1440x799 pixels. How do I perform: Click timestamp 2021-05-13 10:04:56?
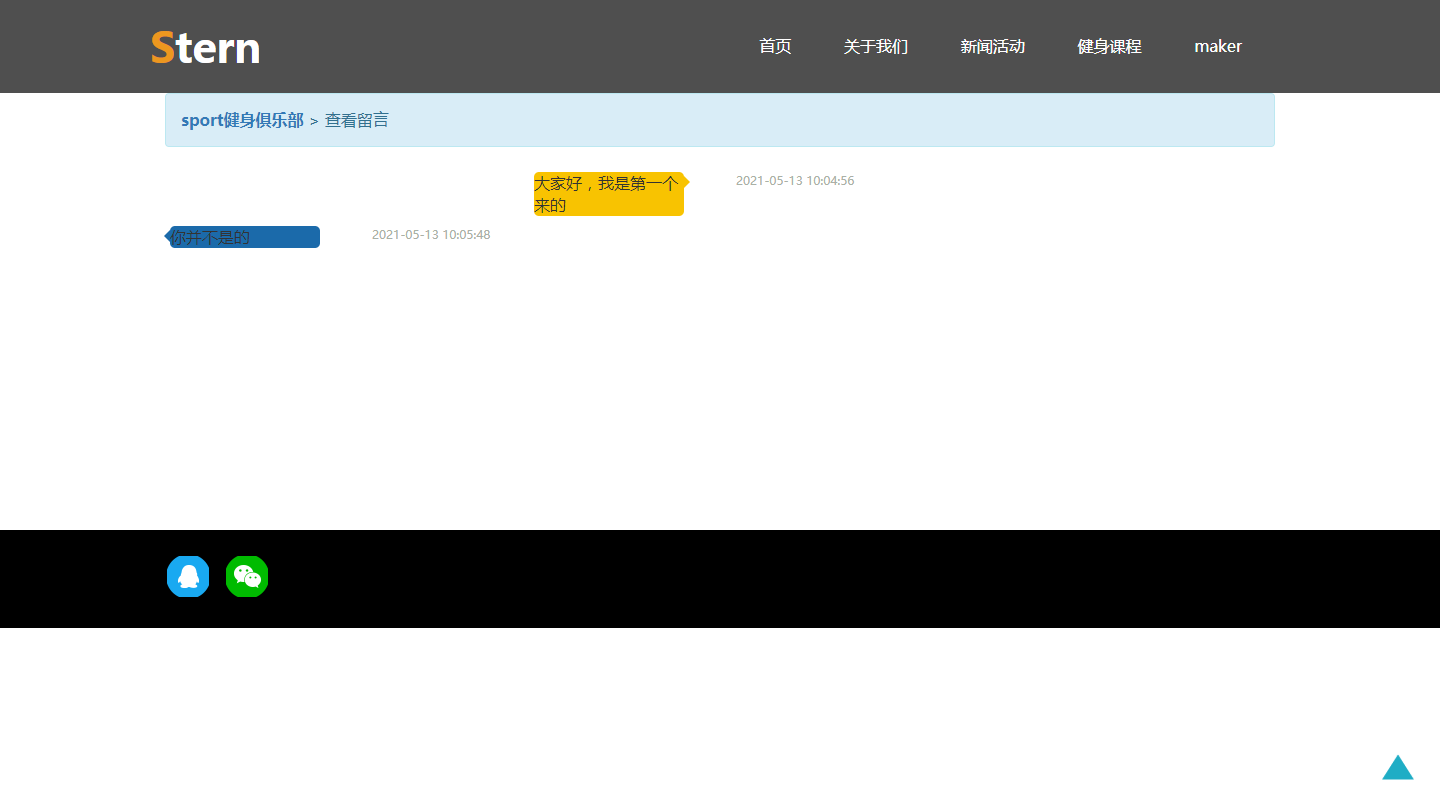(795, 181)
